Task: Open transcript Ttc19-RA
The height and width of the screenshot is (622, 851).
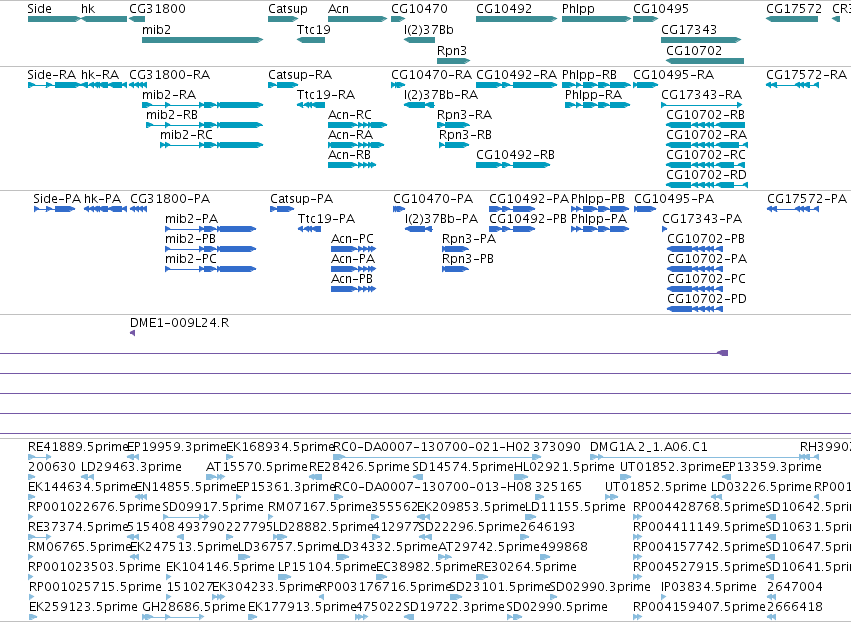Action: click(x=311, y=105)
